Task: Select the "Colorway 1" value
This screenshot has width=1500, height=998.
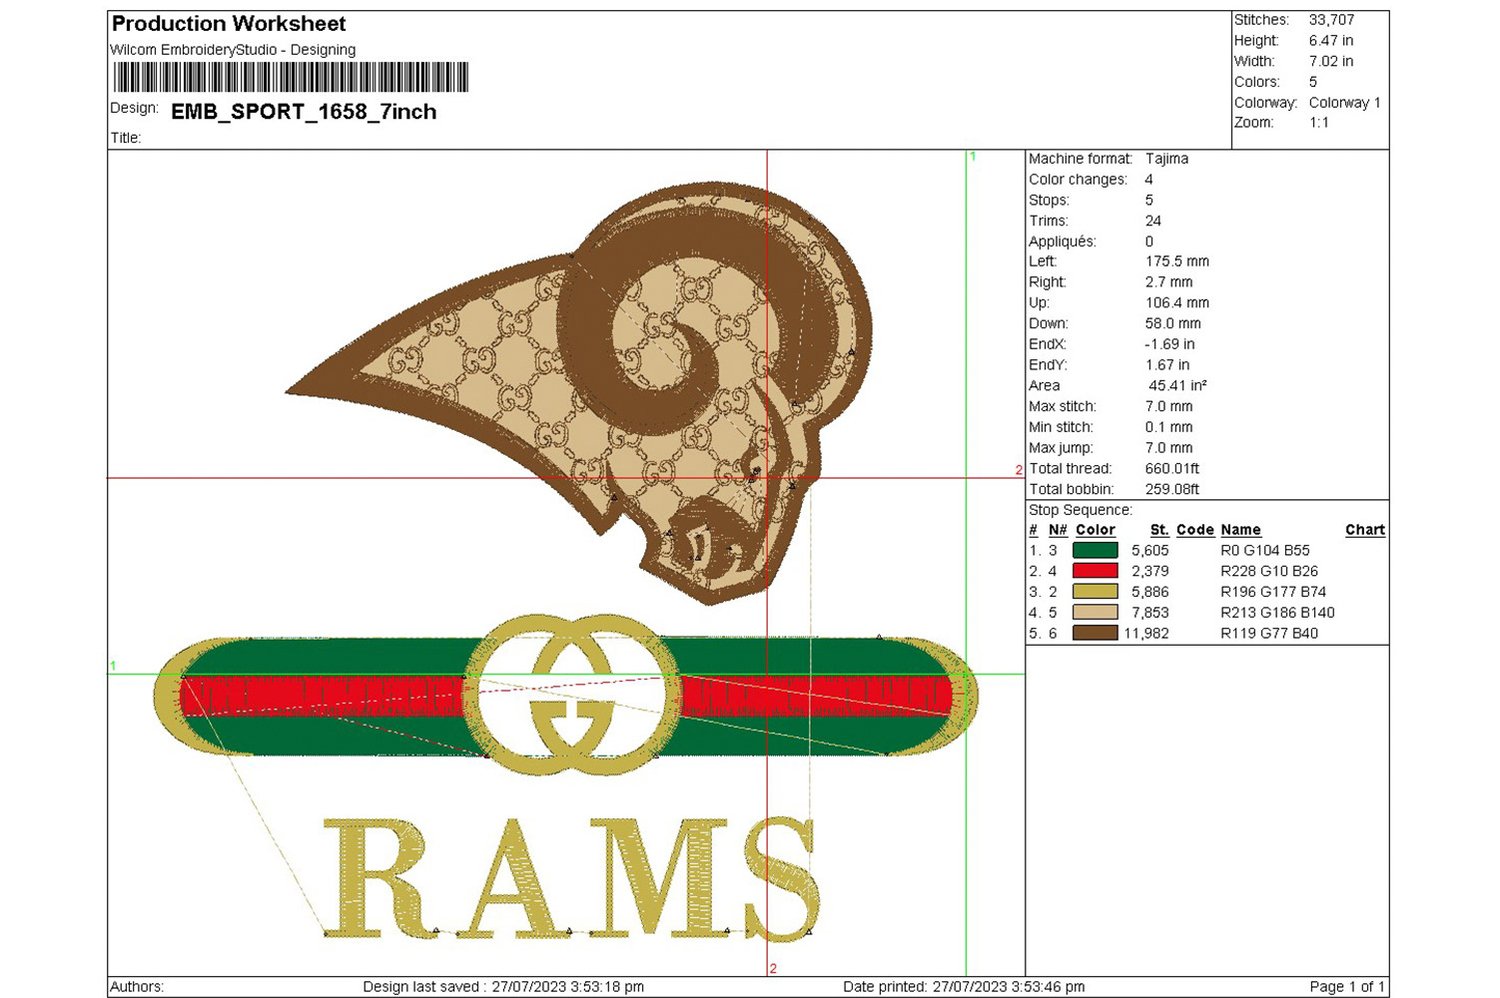Action: [x=1345, y=103]
